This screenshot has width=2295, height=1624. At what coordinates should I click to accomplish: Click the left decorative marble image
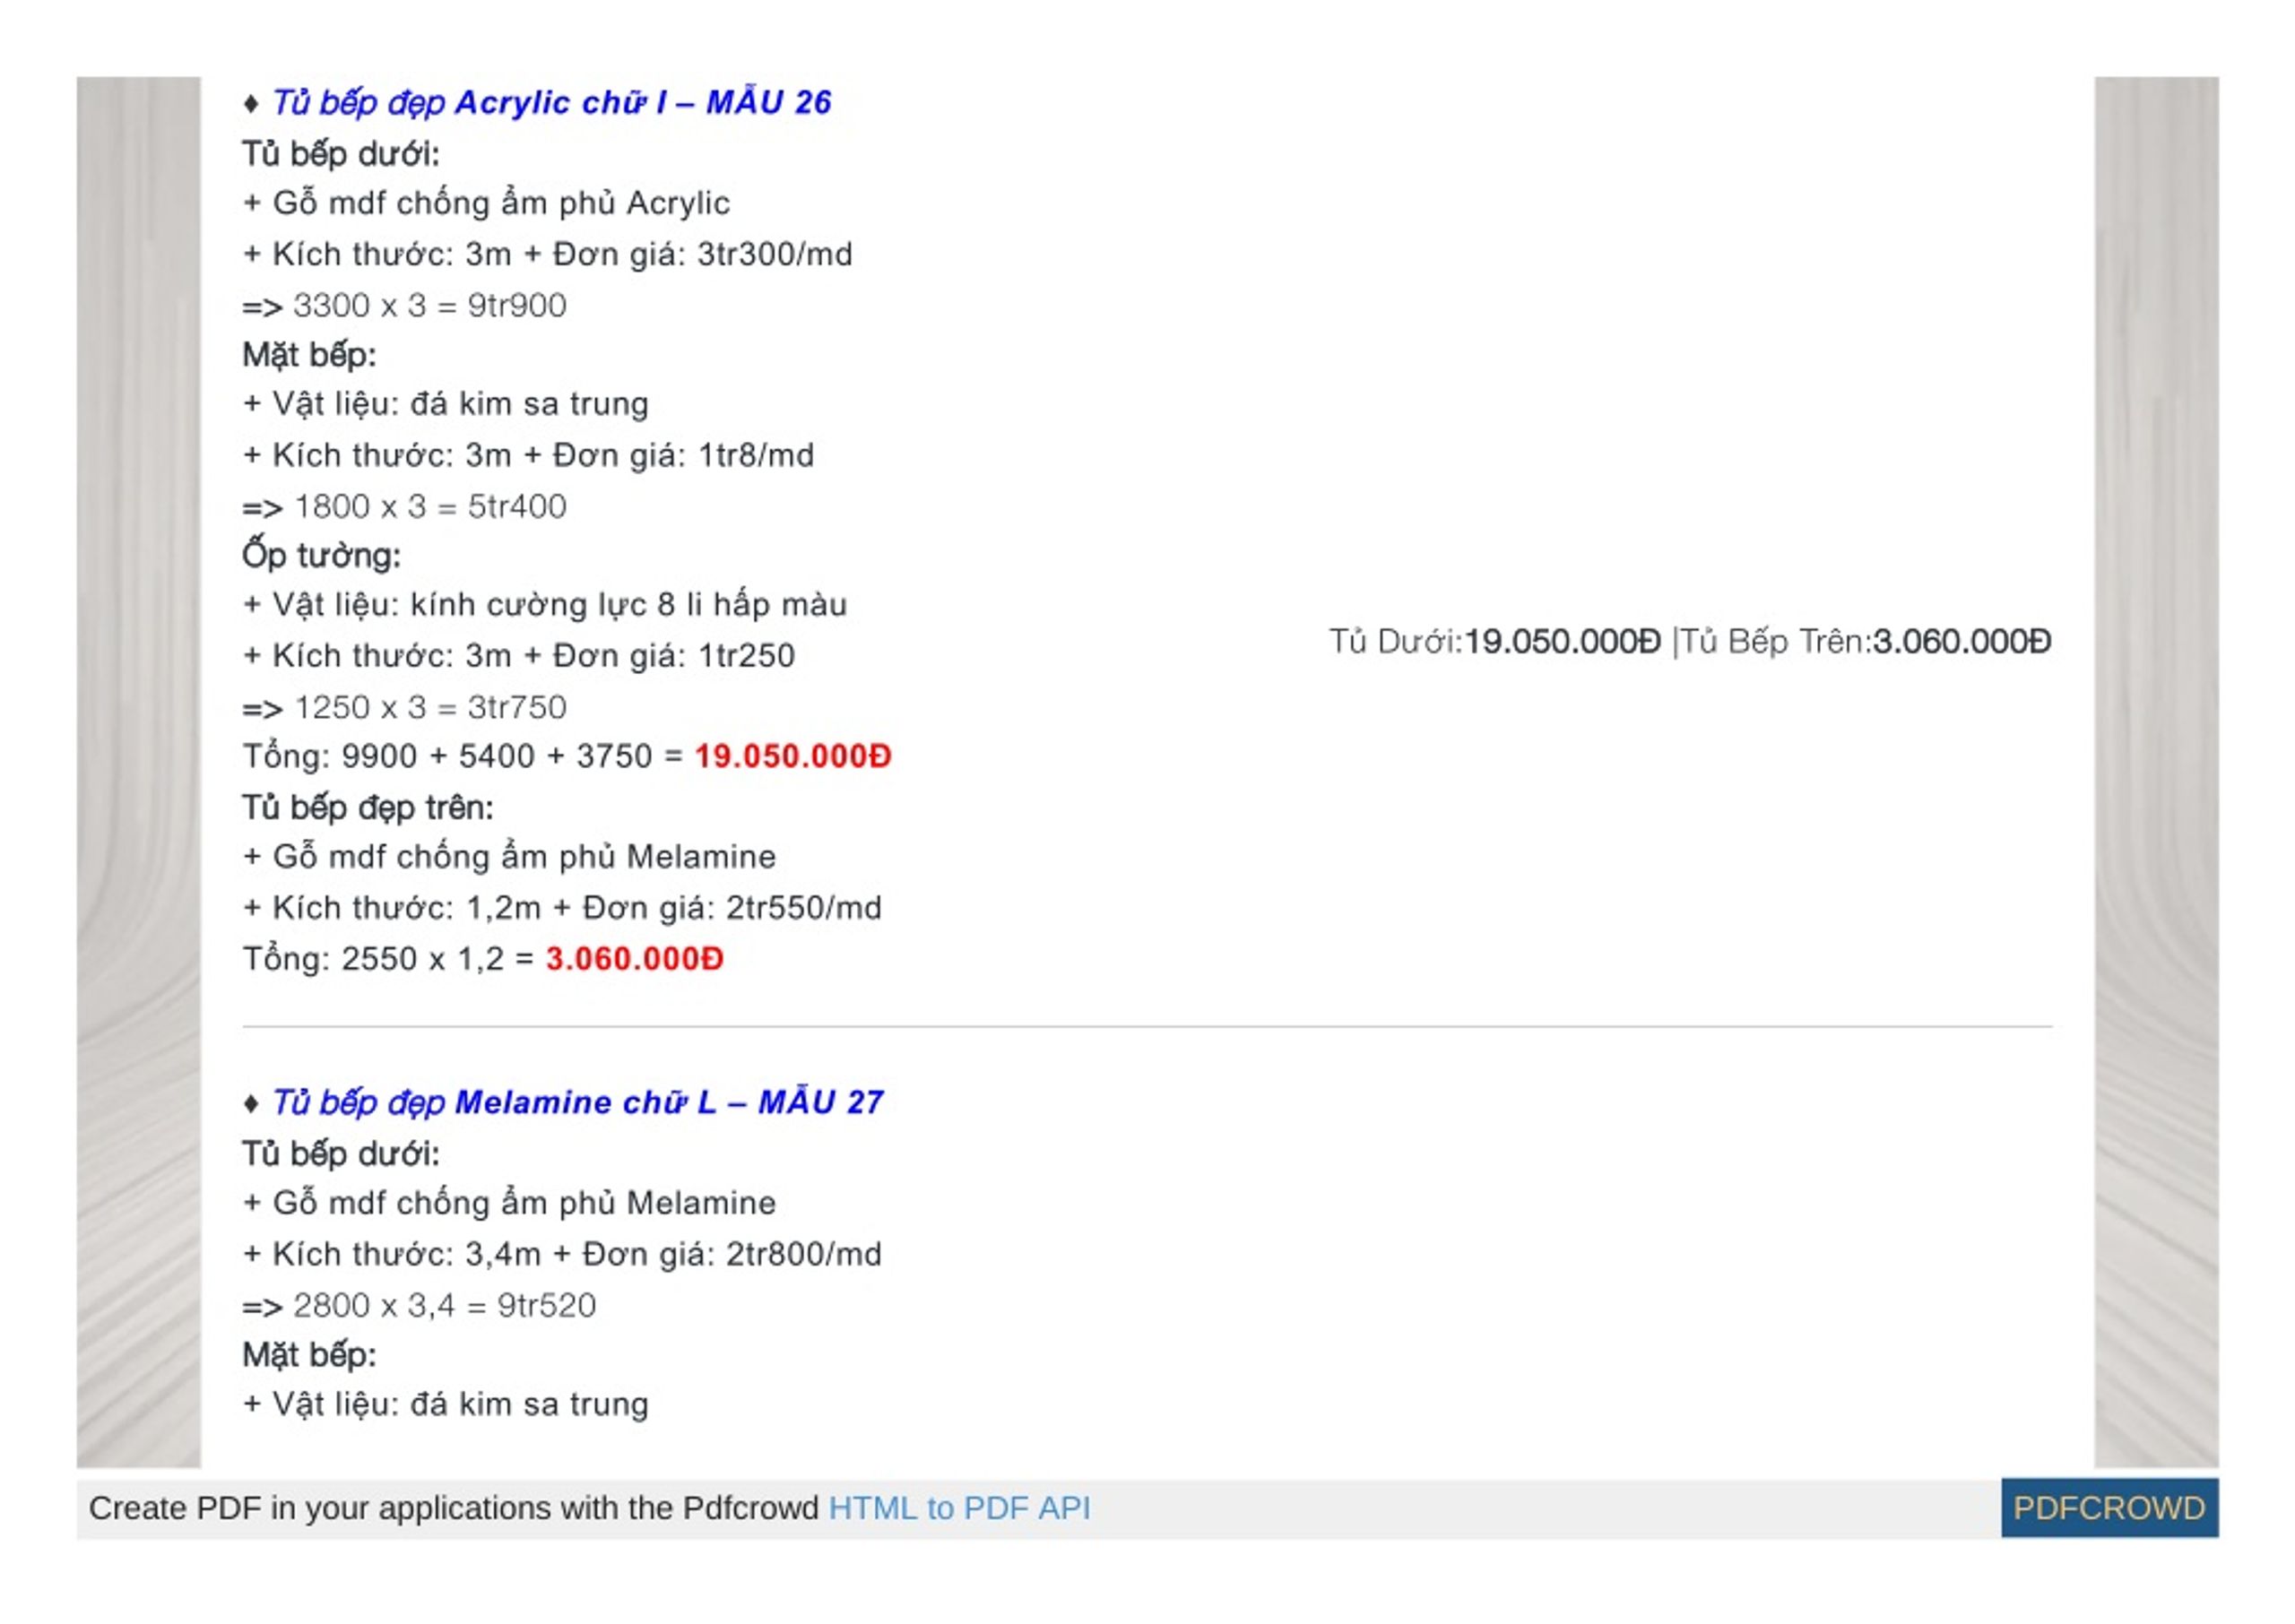(x=139, y=772)
